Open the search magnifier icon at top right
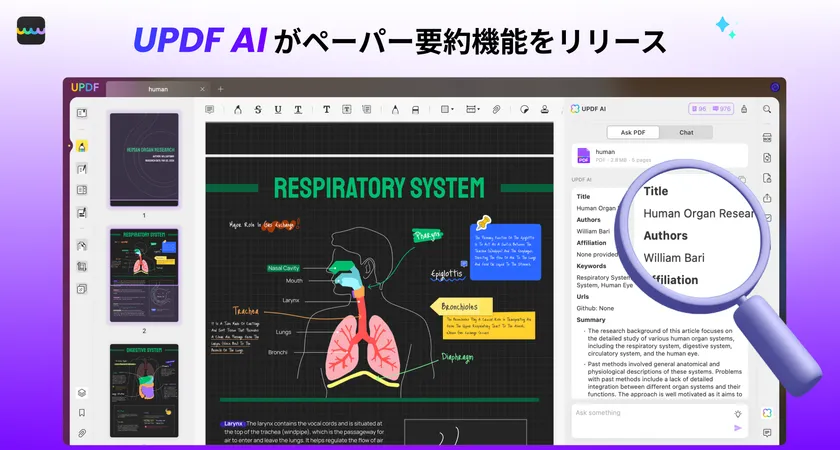Image resolution: width=840 pixels, height=450 pixels. click(x=767, y=109)
